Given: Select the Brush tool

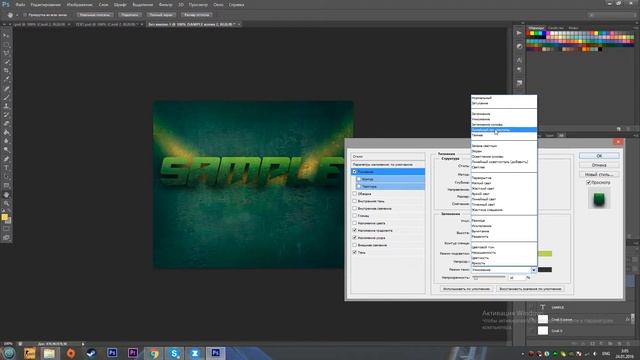Looking at the screenshot, I should tap(6, 98).
